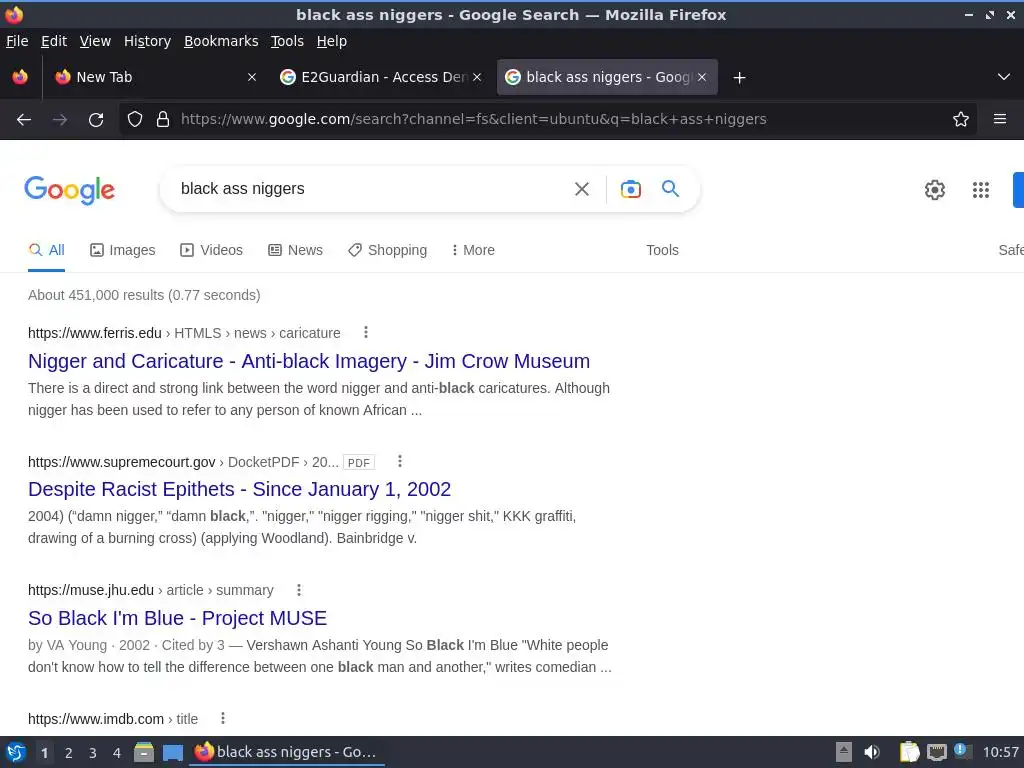Image resolution: width=1024 pixels, height=768 pixels.
Task: Select the All results tab
Action: coord(46,250)
